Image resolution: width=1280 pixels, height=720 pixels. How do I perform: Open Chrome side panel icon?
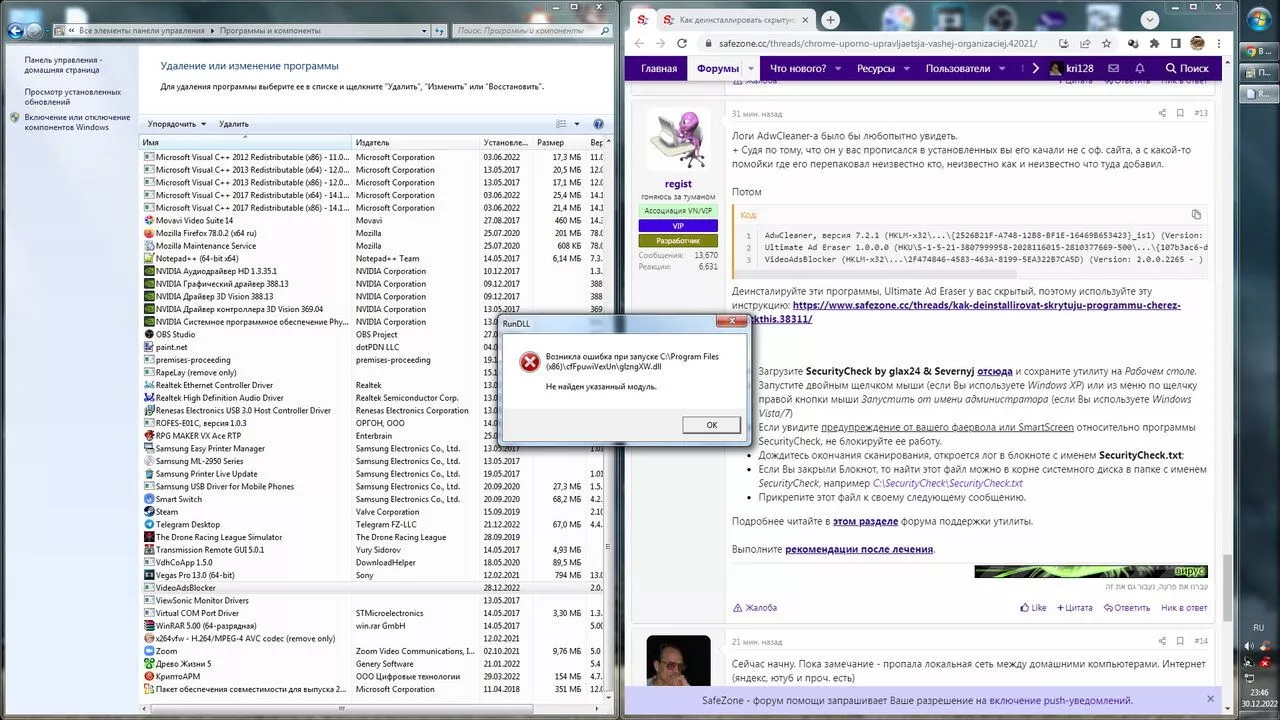pos(1175,44)
